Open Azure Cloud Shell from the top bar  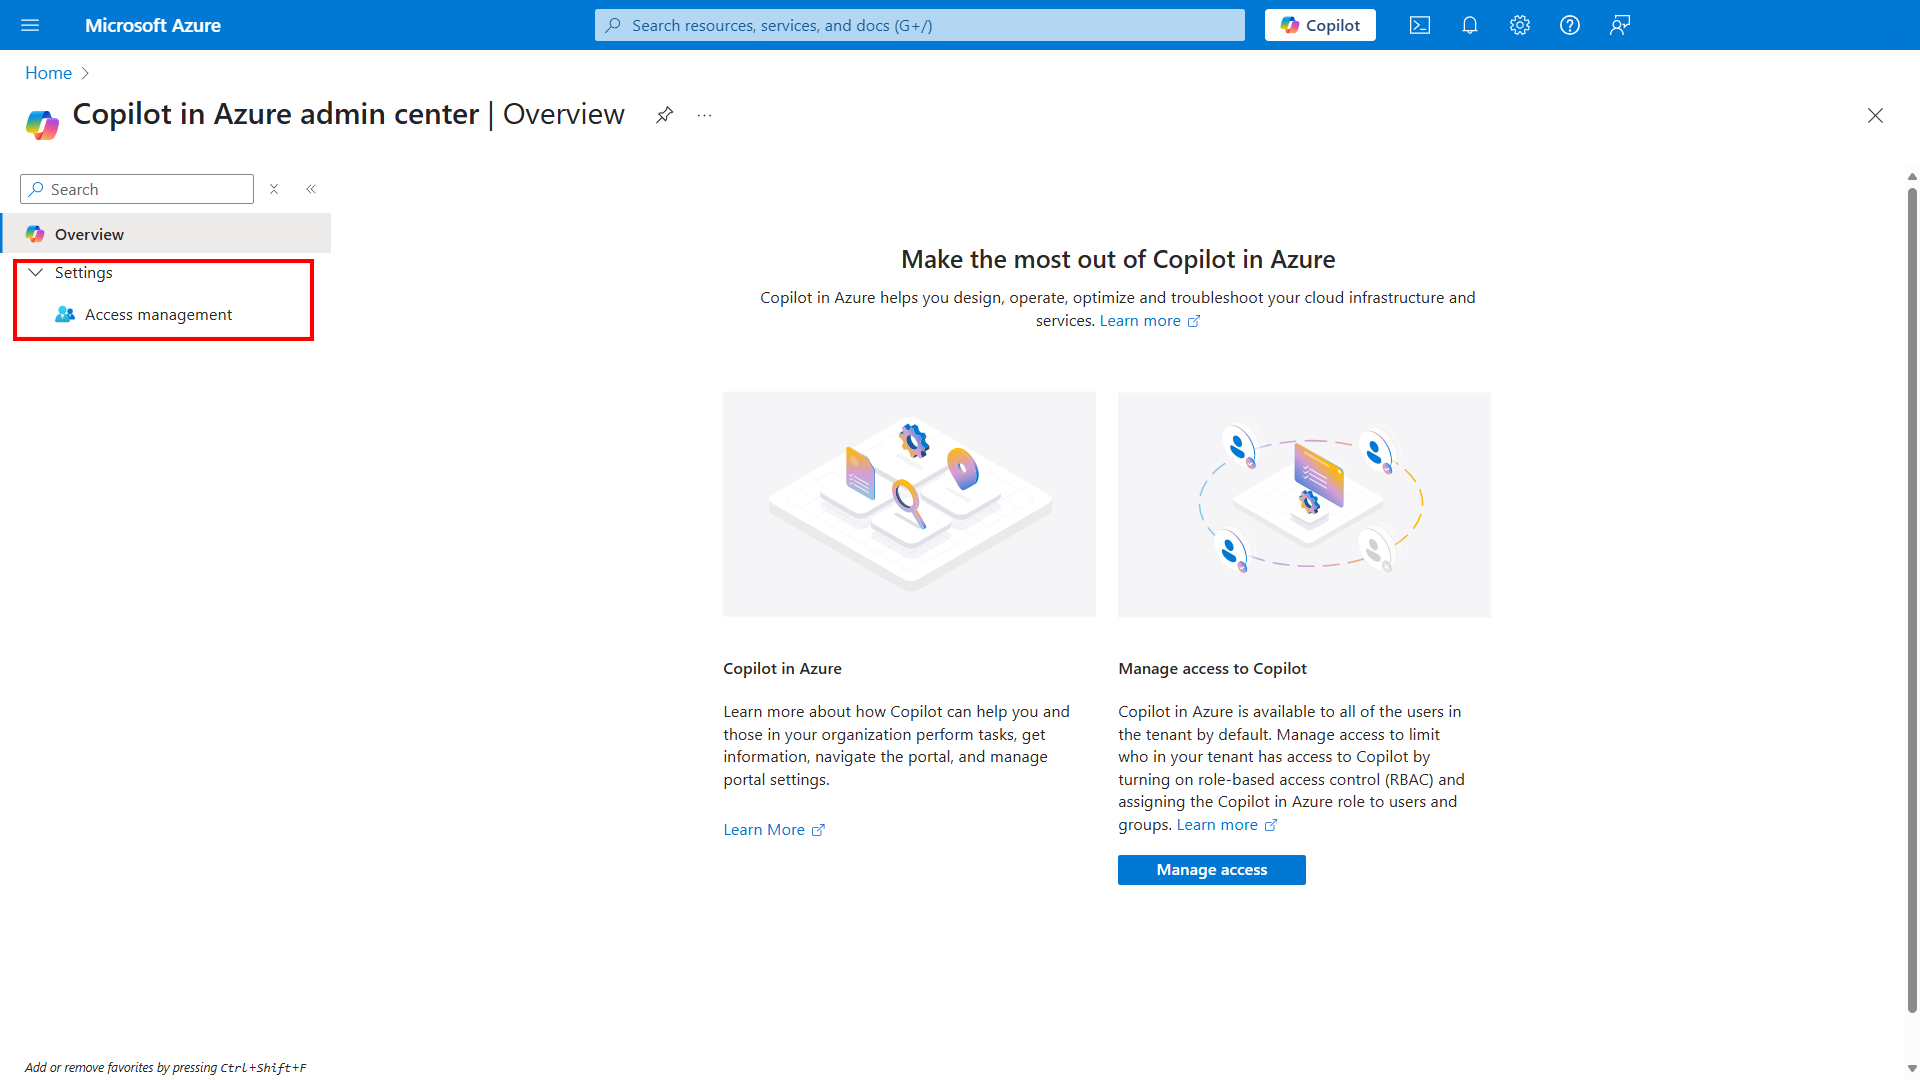[x=1419, y=25]
